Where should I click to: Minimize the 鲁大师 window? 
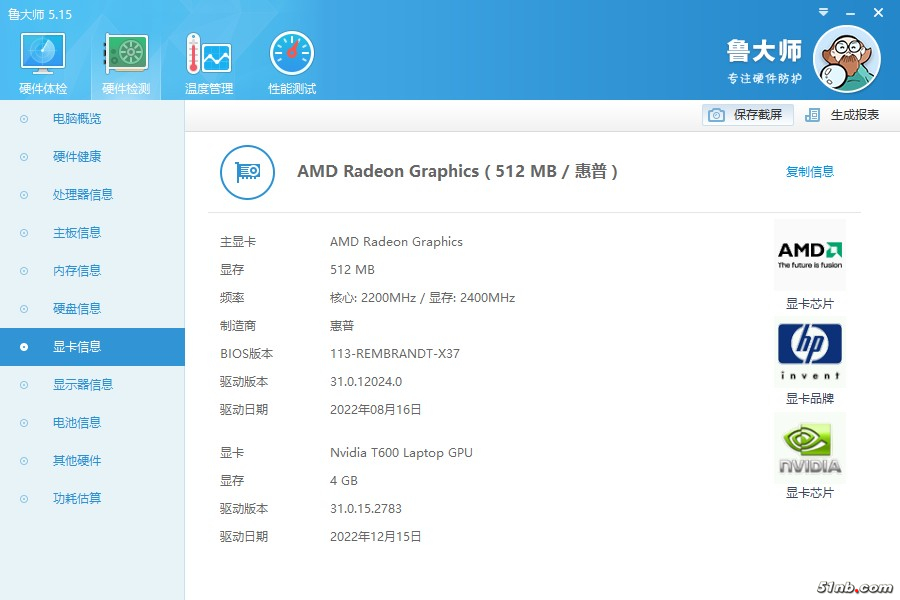tap(851, 13)
